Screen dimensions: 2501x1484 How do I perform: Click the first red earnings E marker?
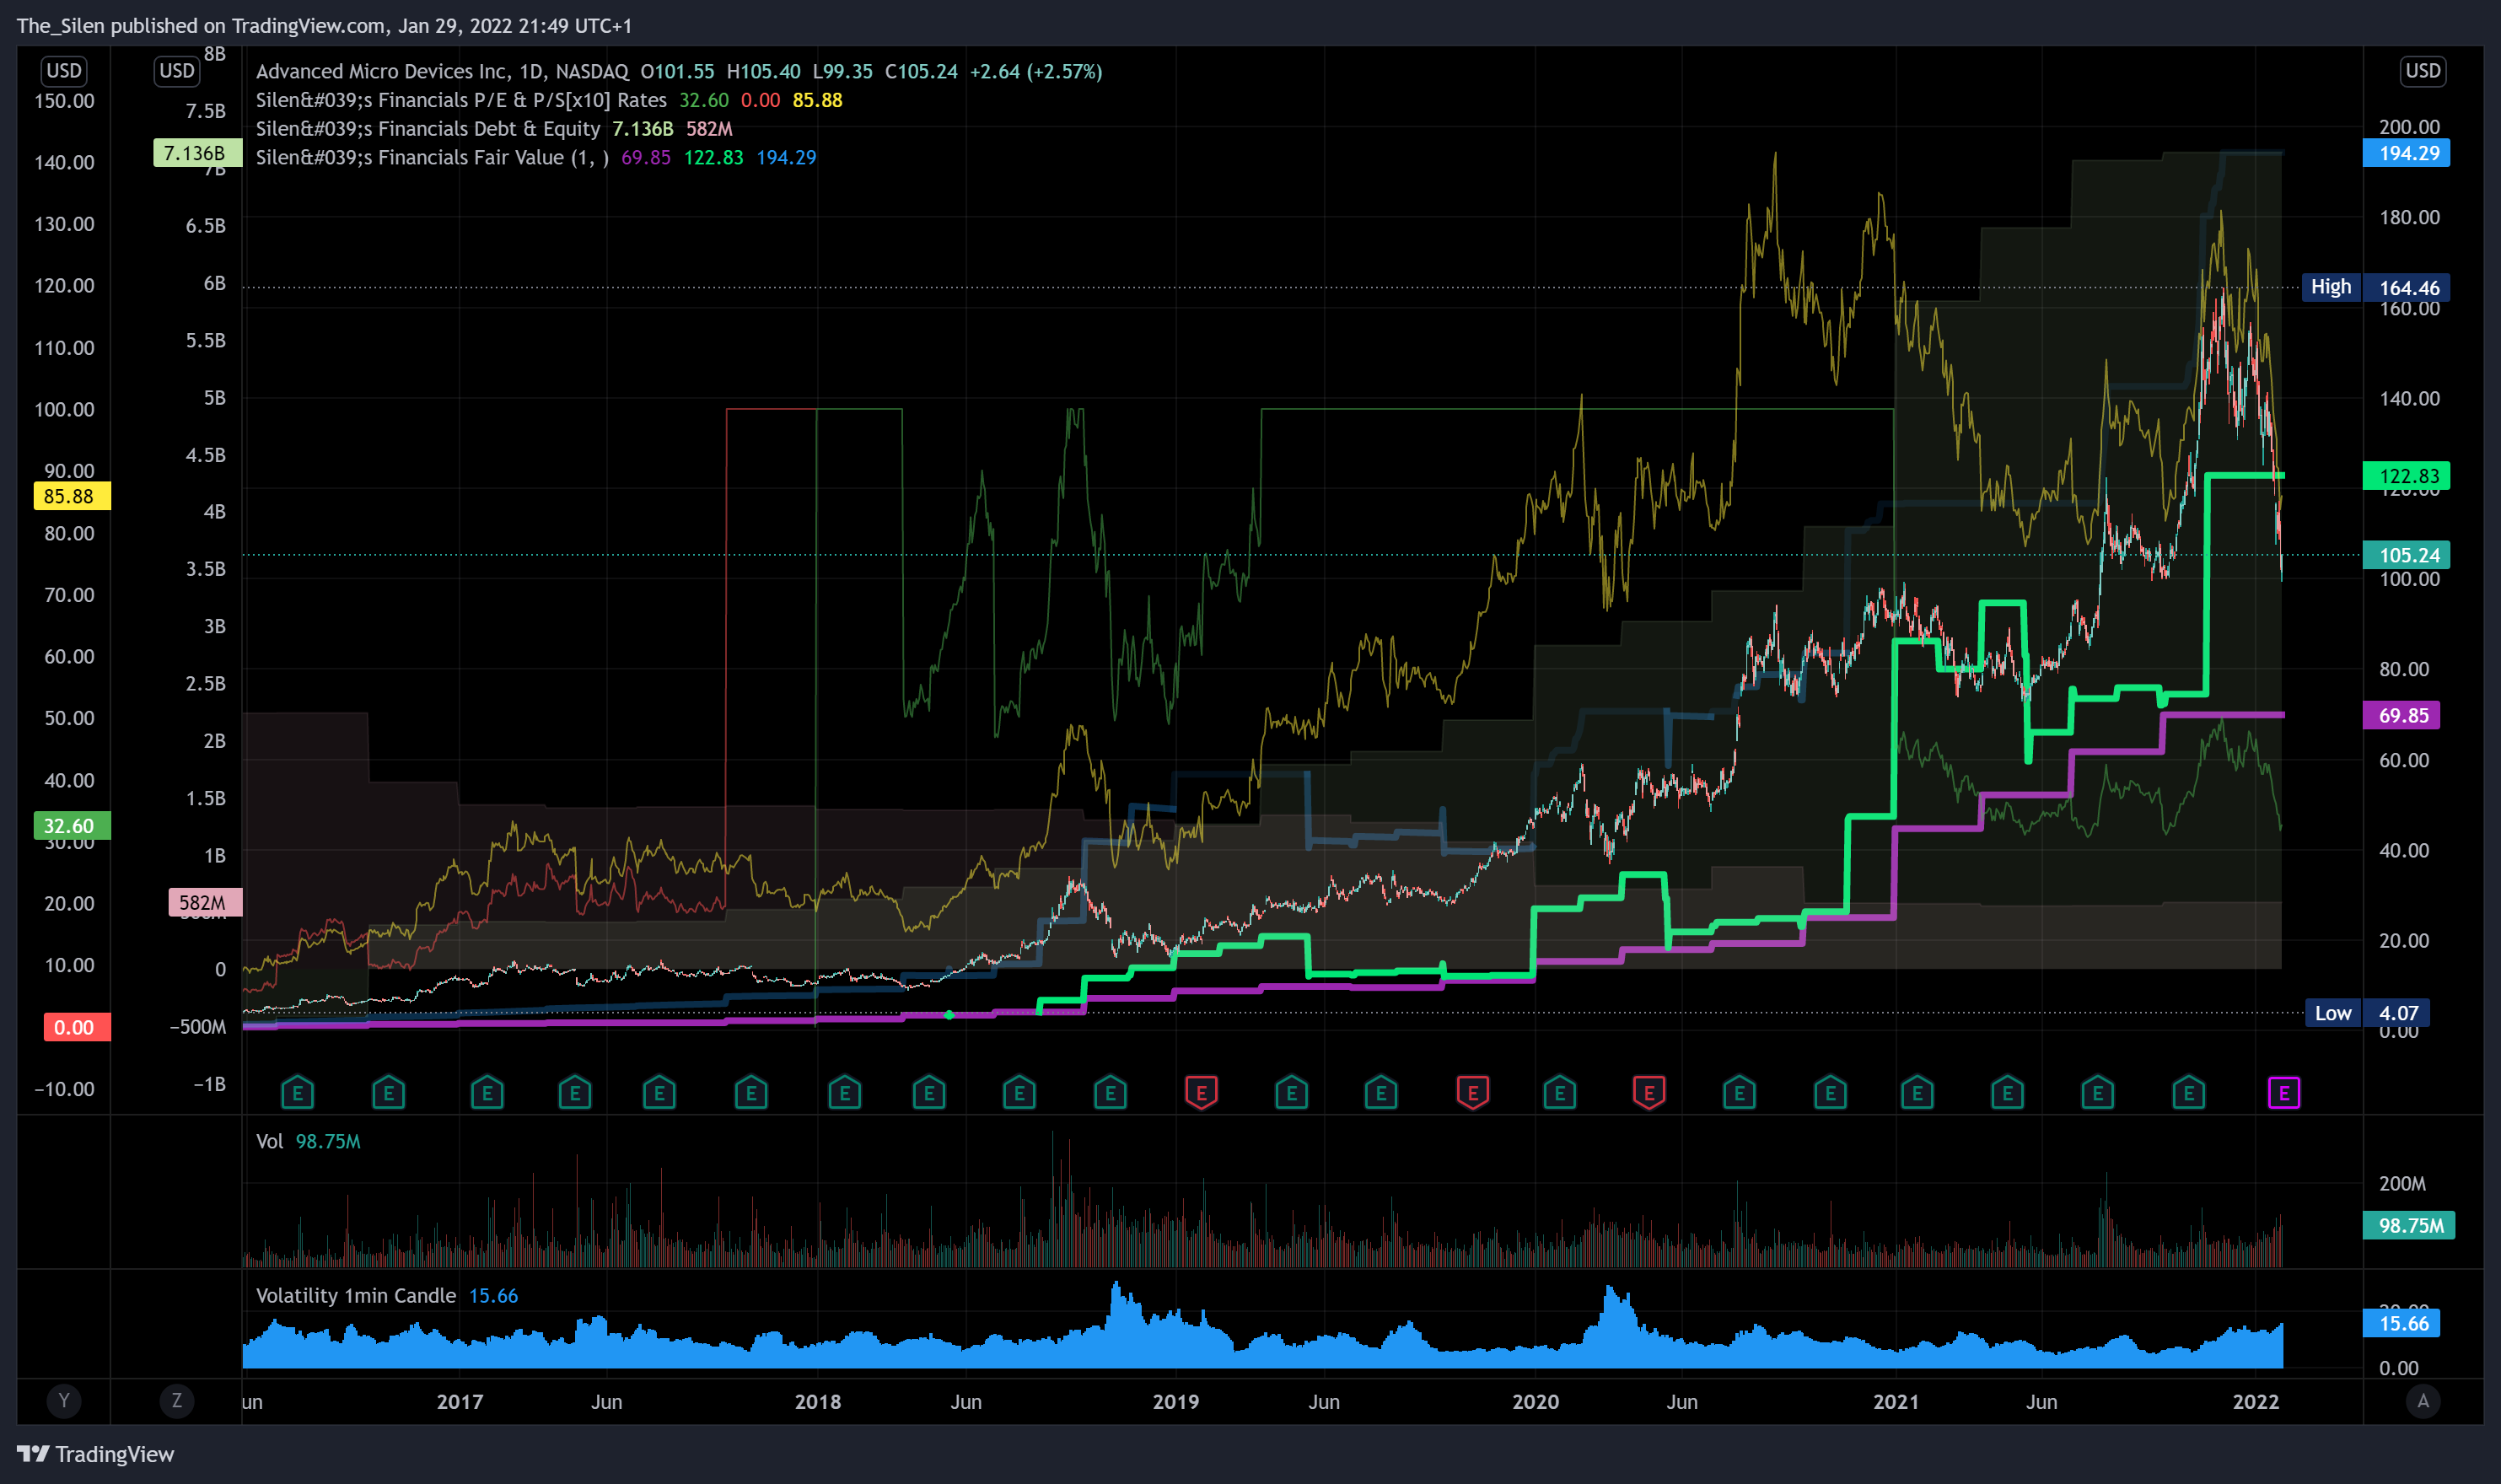[x=1201, y=1092]
